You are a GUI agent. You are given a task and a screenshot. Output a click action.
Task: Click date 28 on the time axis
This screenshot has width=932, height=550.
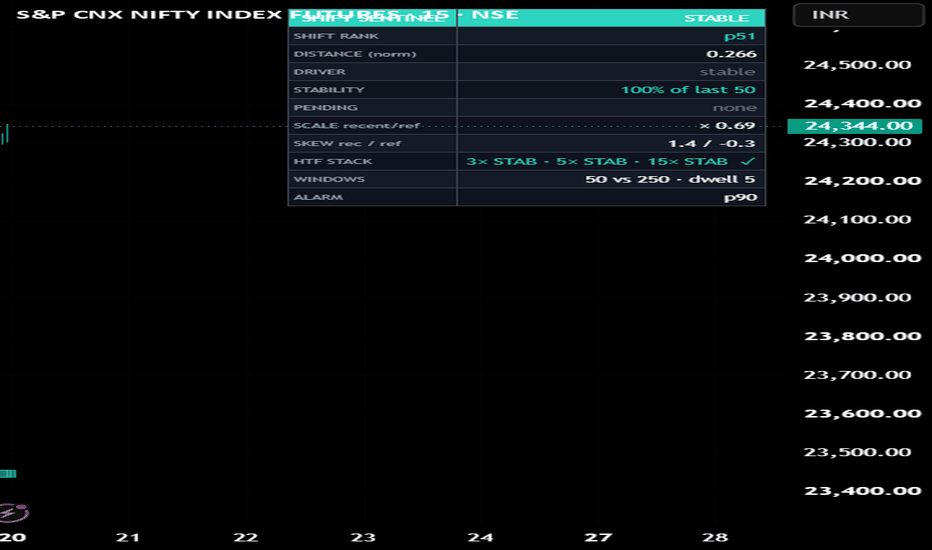(x=715, y=538)
